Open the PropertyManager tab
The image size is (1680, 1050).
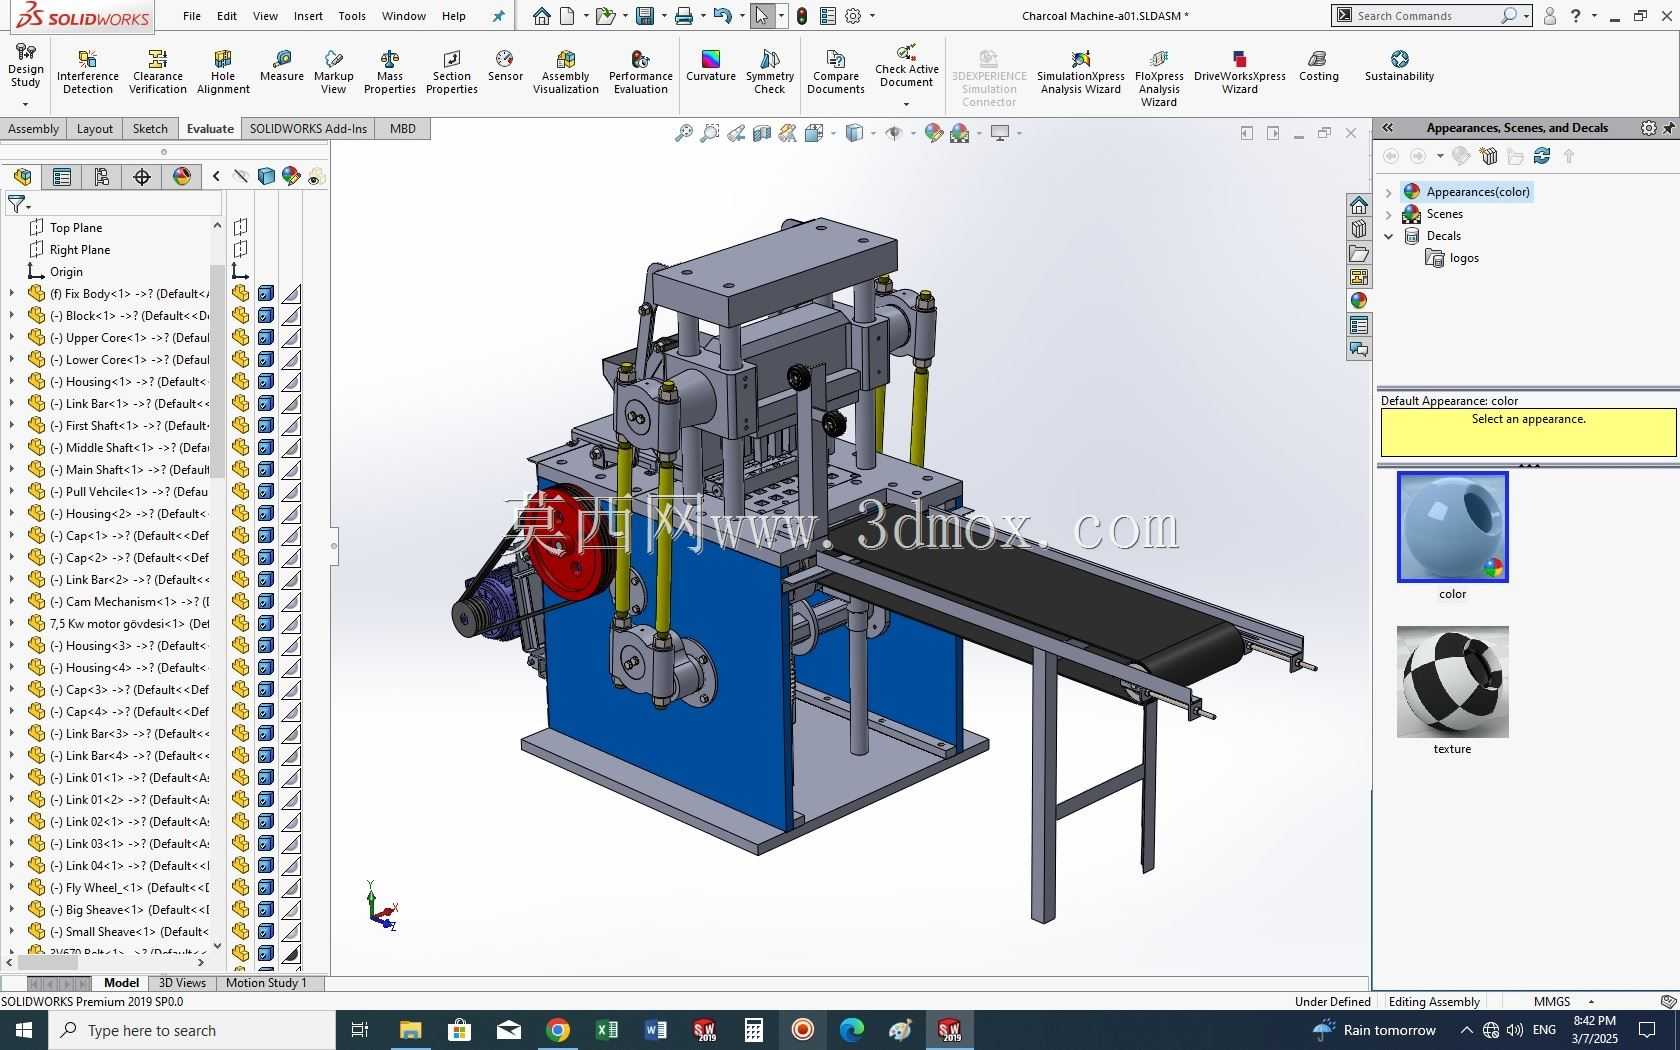point(62,177)
